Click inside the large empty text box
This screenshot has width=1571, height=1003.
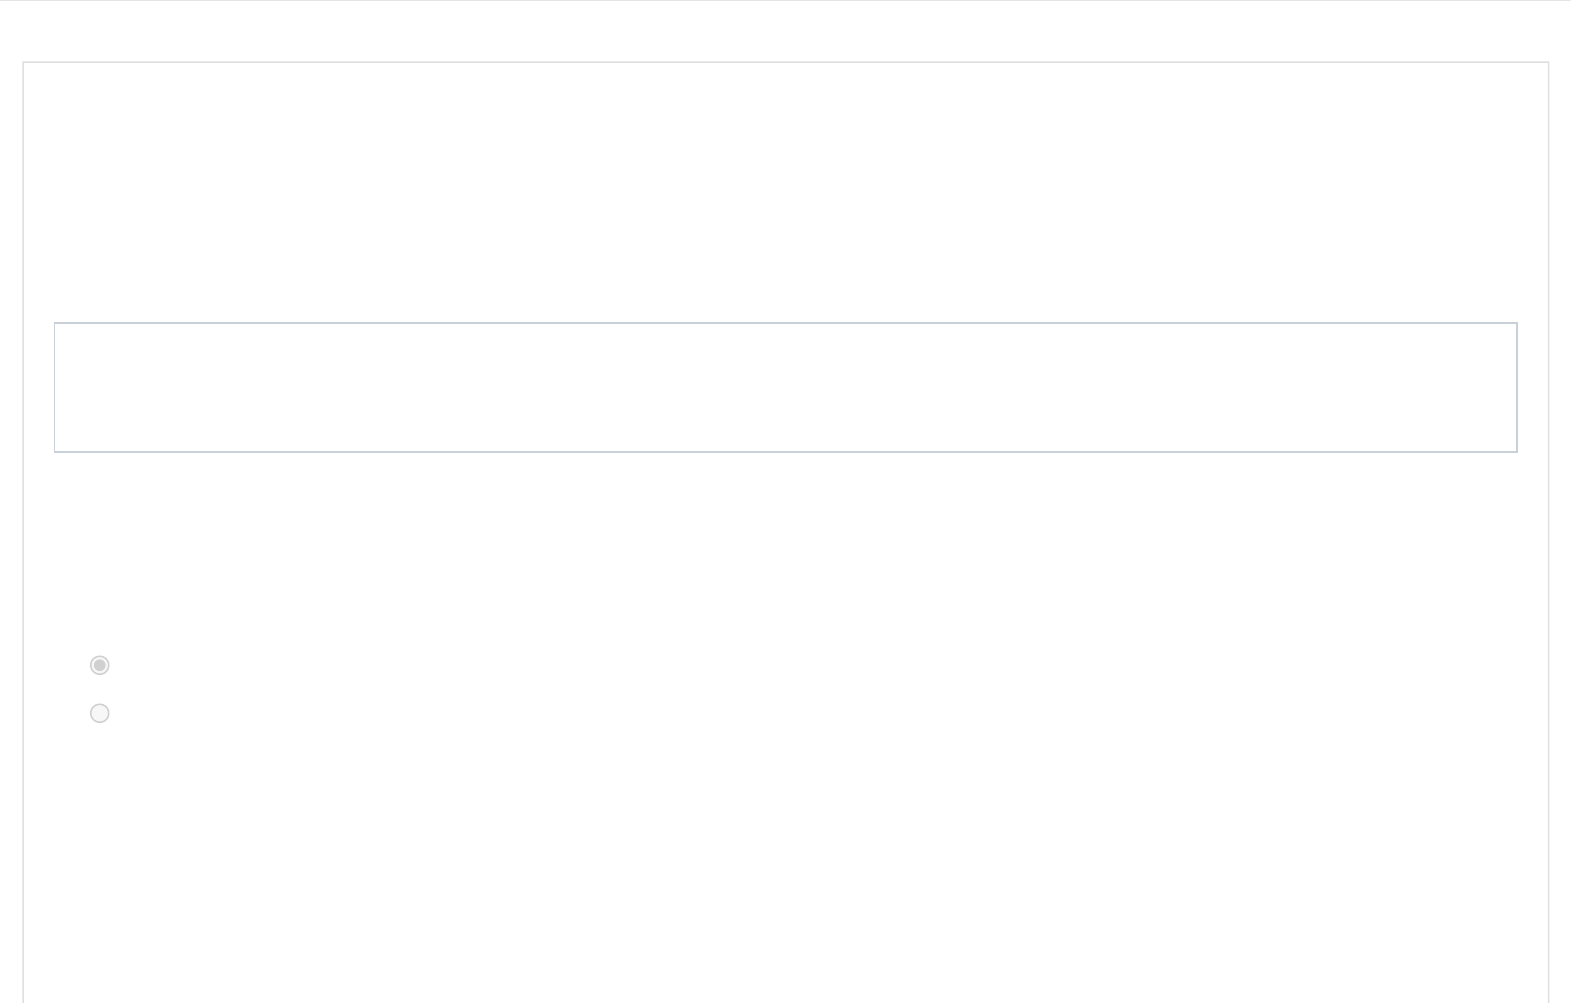785,387
